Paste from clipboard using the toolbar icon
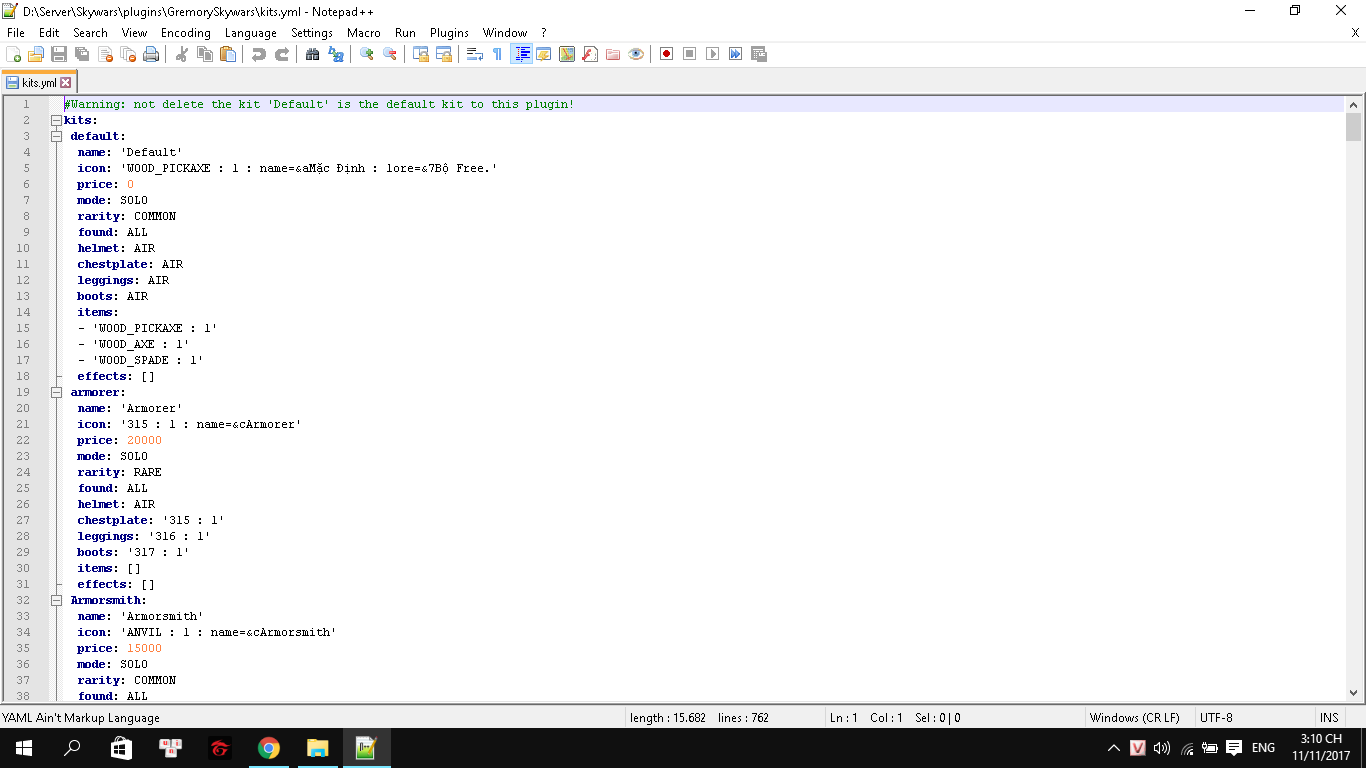Screen dimensions: 1366x768 [228, 54]
